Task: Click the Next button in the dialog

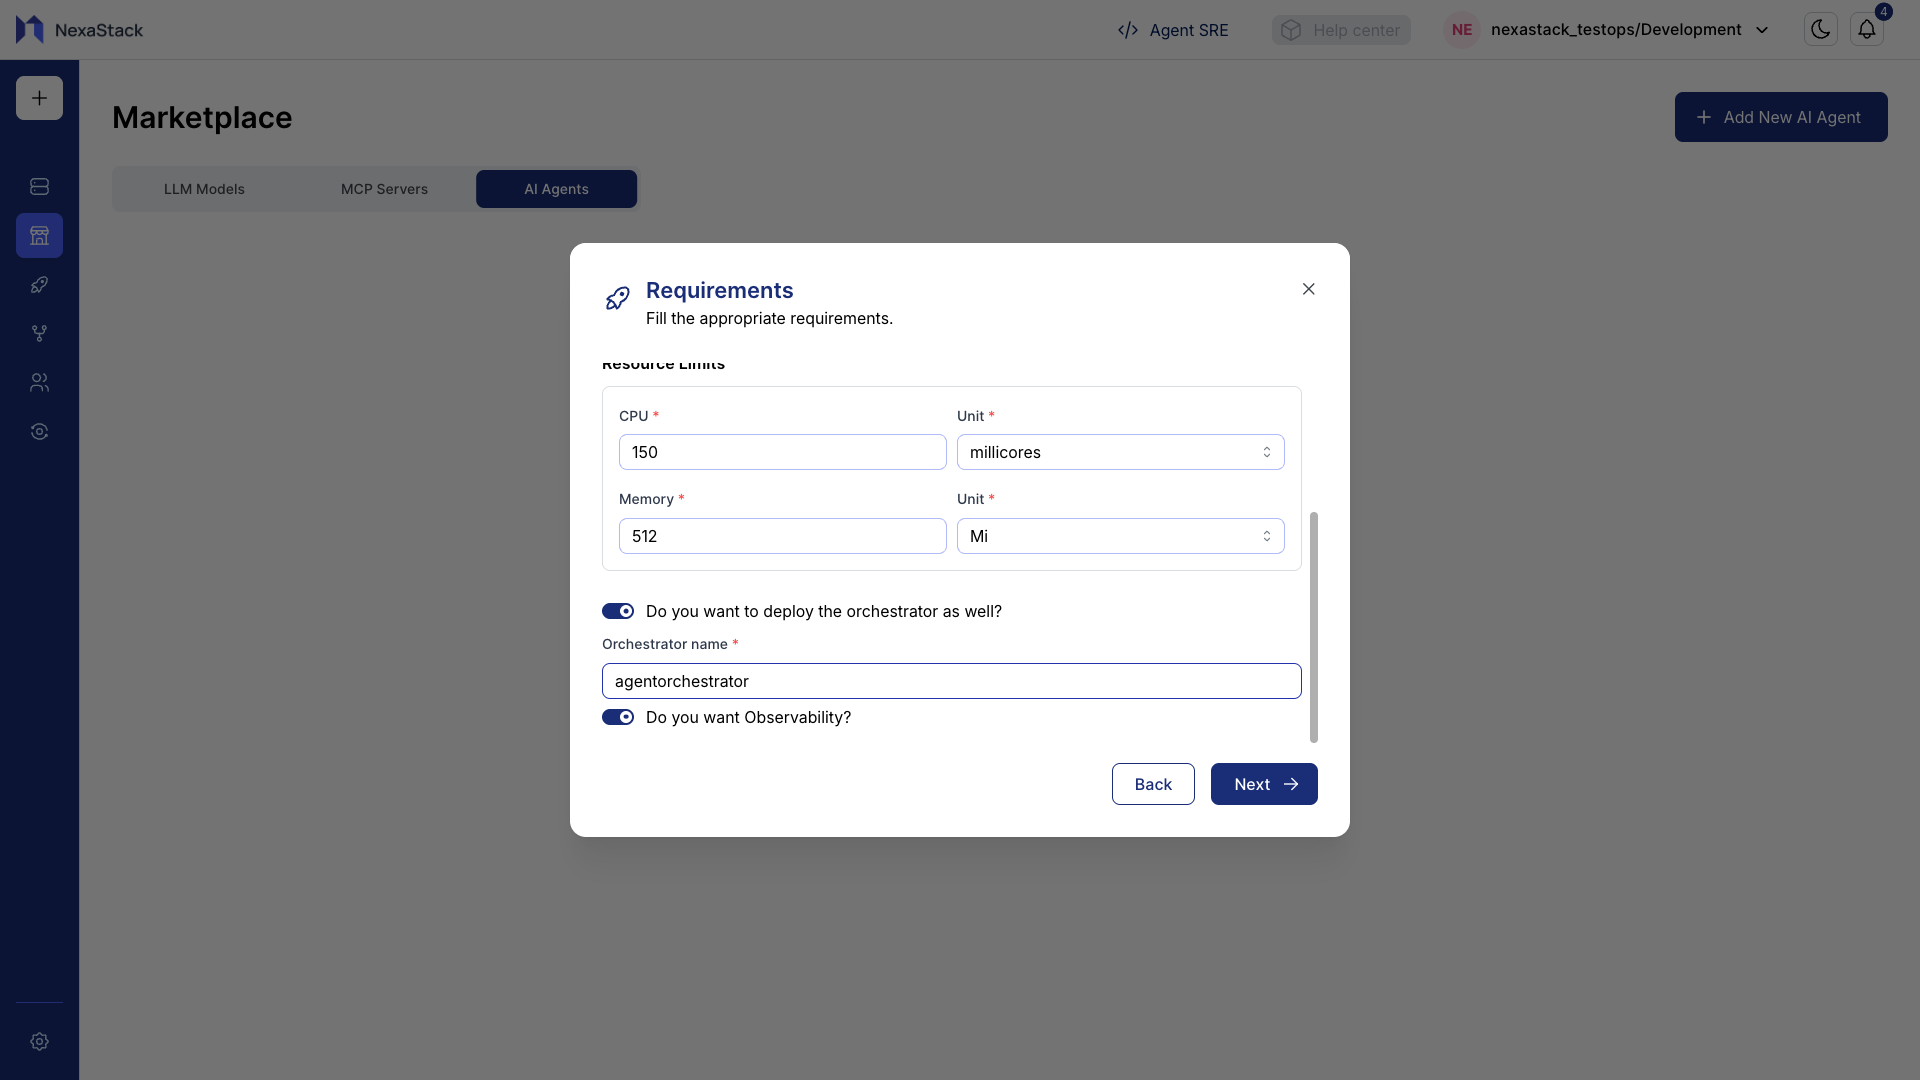Action: (x=1263, y=784)
